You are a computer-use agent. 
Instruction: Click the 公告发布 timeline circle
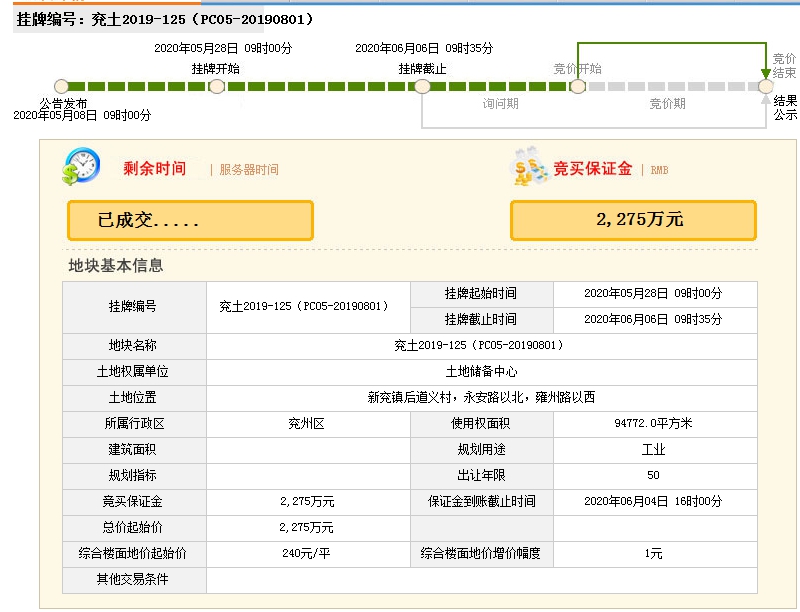(62, 87)
